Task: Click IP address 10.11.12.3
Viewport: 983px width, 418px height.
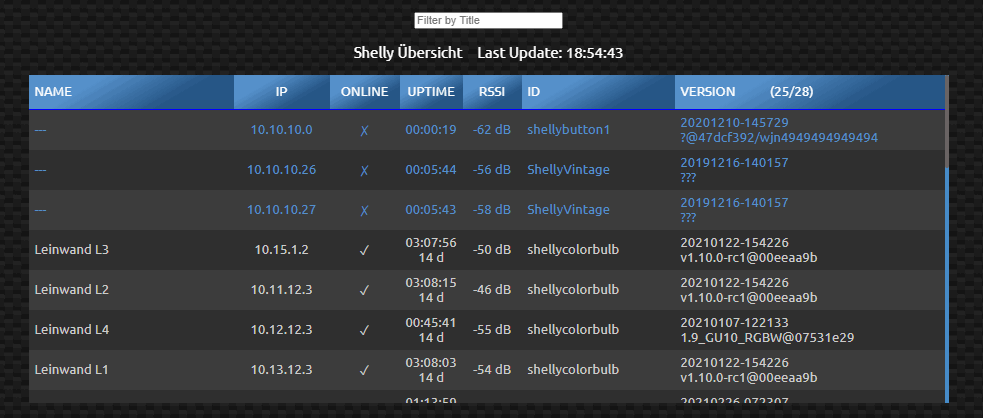Action: (x=281, y=290)
